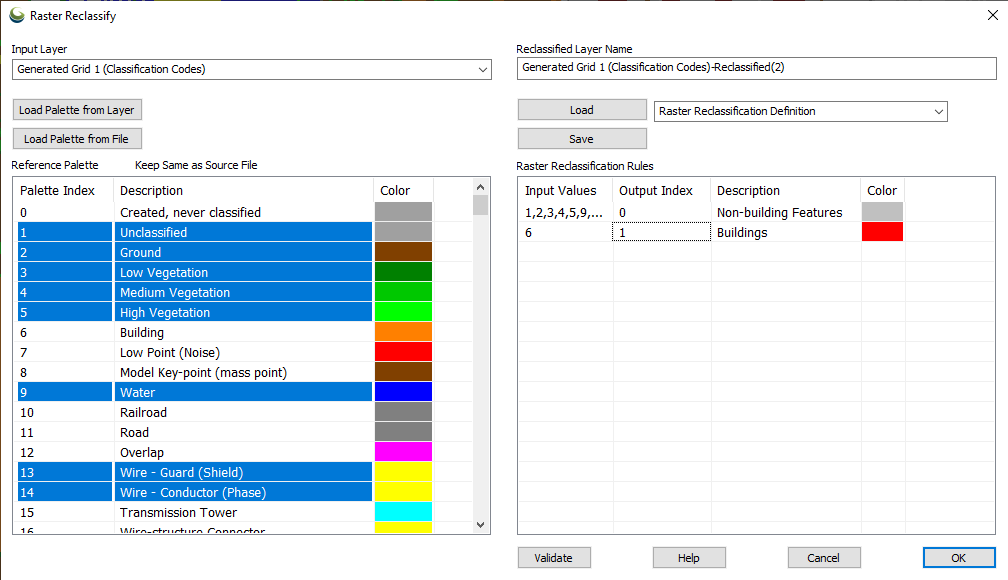Image resolution: width=1008 pixels, height=580 pixels.
Task: Select the gray swatch for Created, never classified
Action: (403, 212)
